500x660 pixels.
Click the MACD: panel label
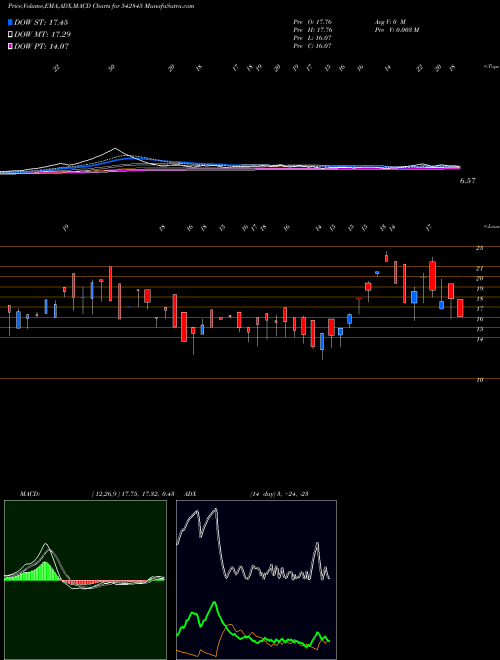pos(30,494)
